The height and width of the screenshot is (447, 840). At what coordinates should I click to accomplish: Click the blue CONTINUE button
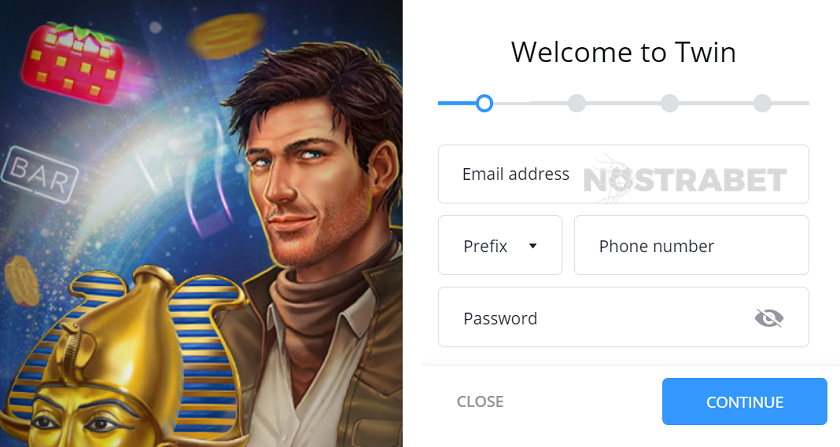pyautogui.click(x=745, y=401)
